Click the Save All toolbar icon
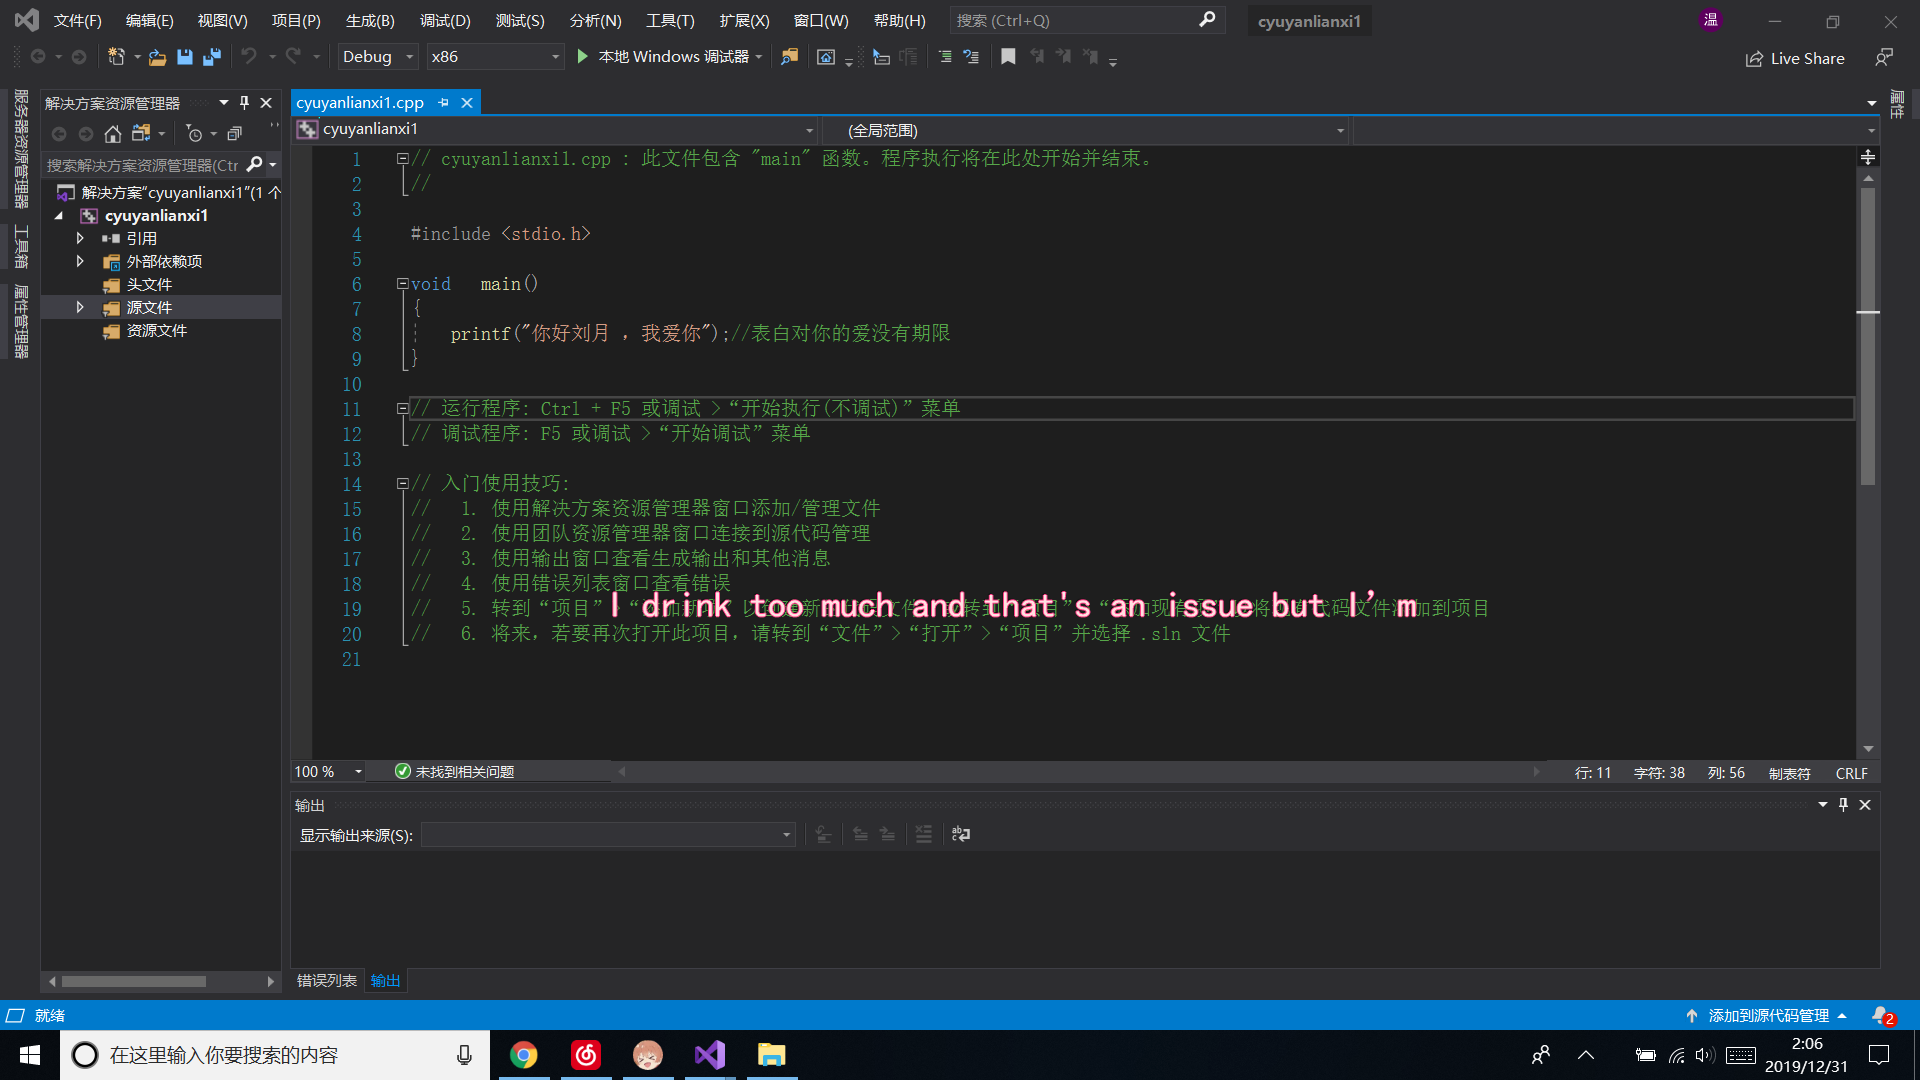This screenshot has height=1080, width=1920. click(212, 57)
